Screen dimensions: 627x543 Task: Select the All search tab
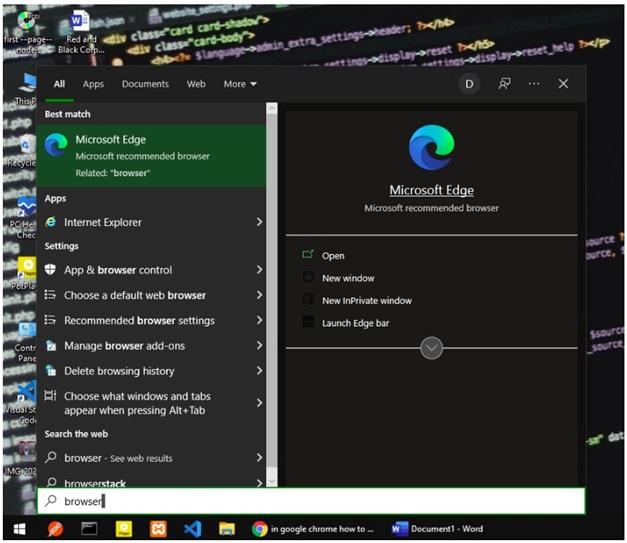(59, 84)
